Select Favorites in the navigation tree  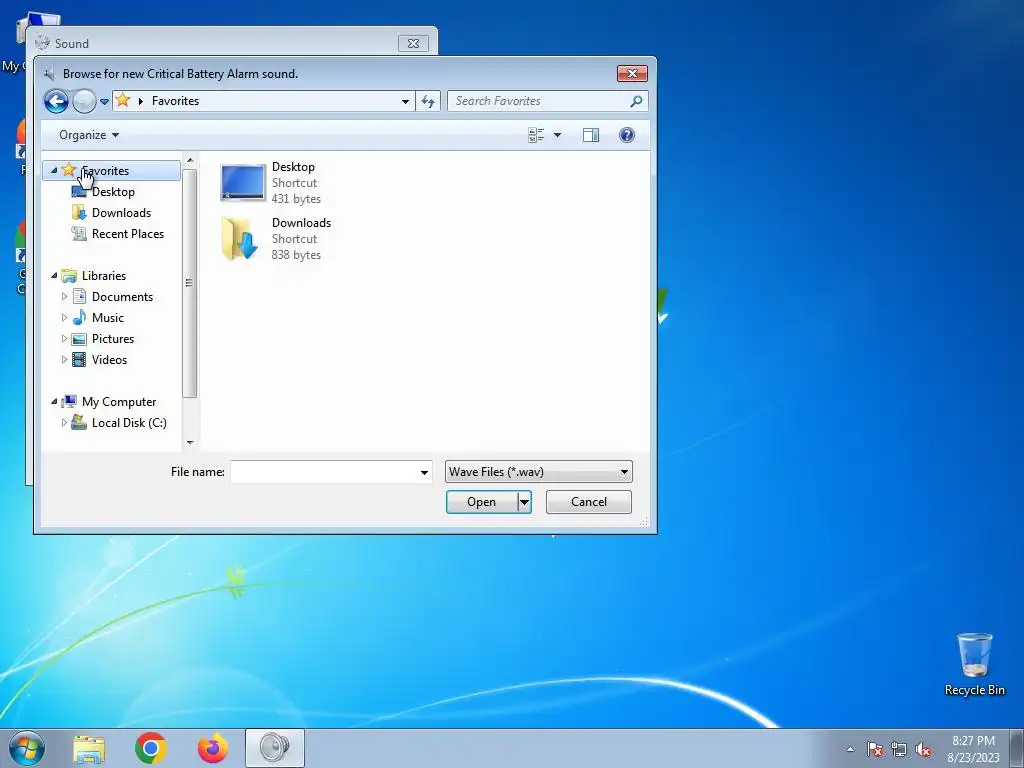tap(105, 170)
